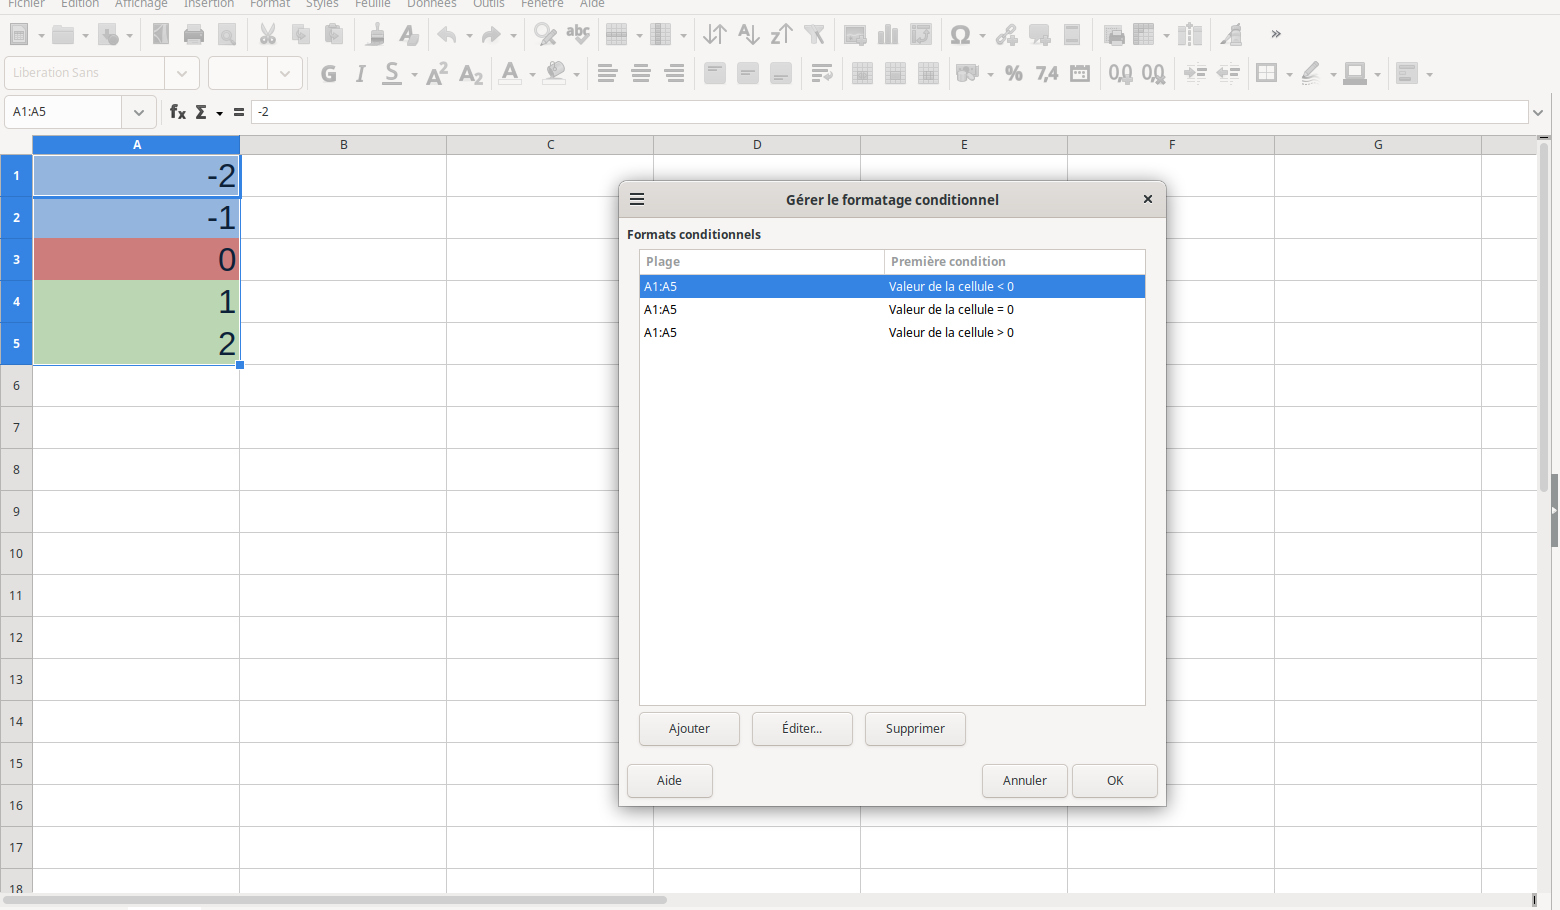Expand the Name Box dropdown
Viewport: 1560px width, 910px height.
(x=139, y=112)
